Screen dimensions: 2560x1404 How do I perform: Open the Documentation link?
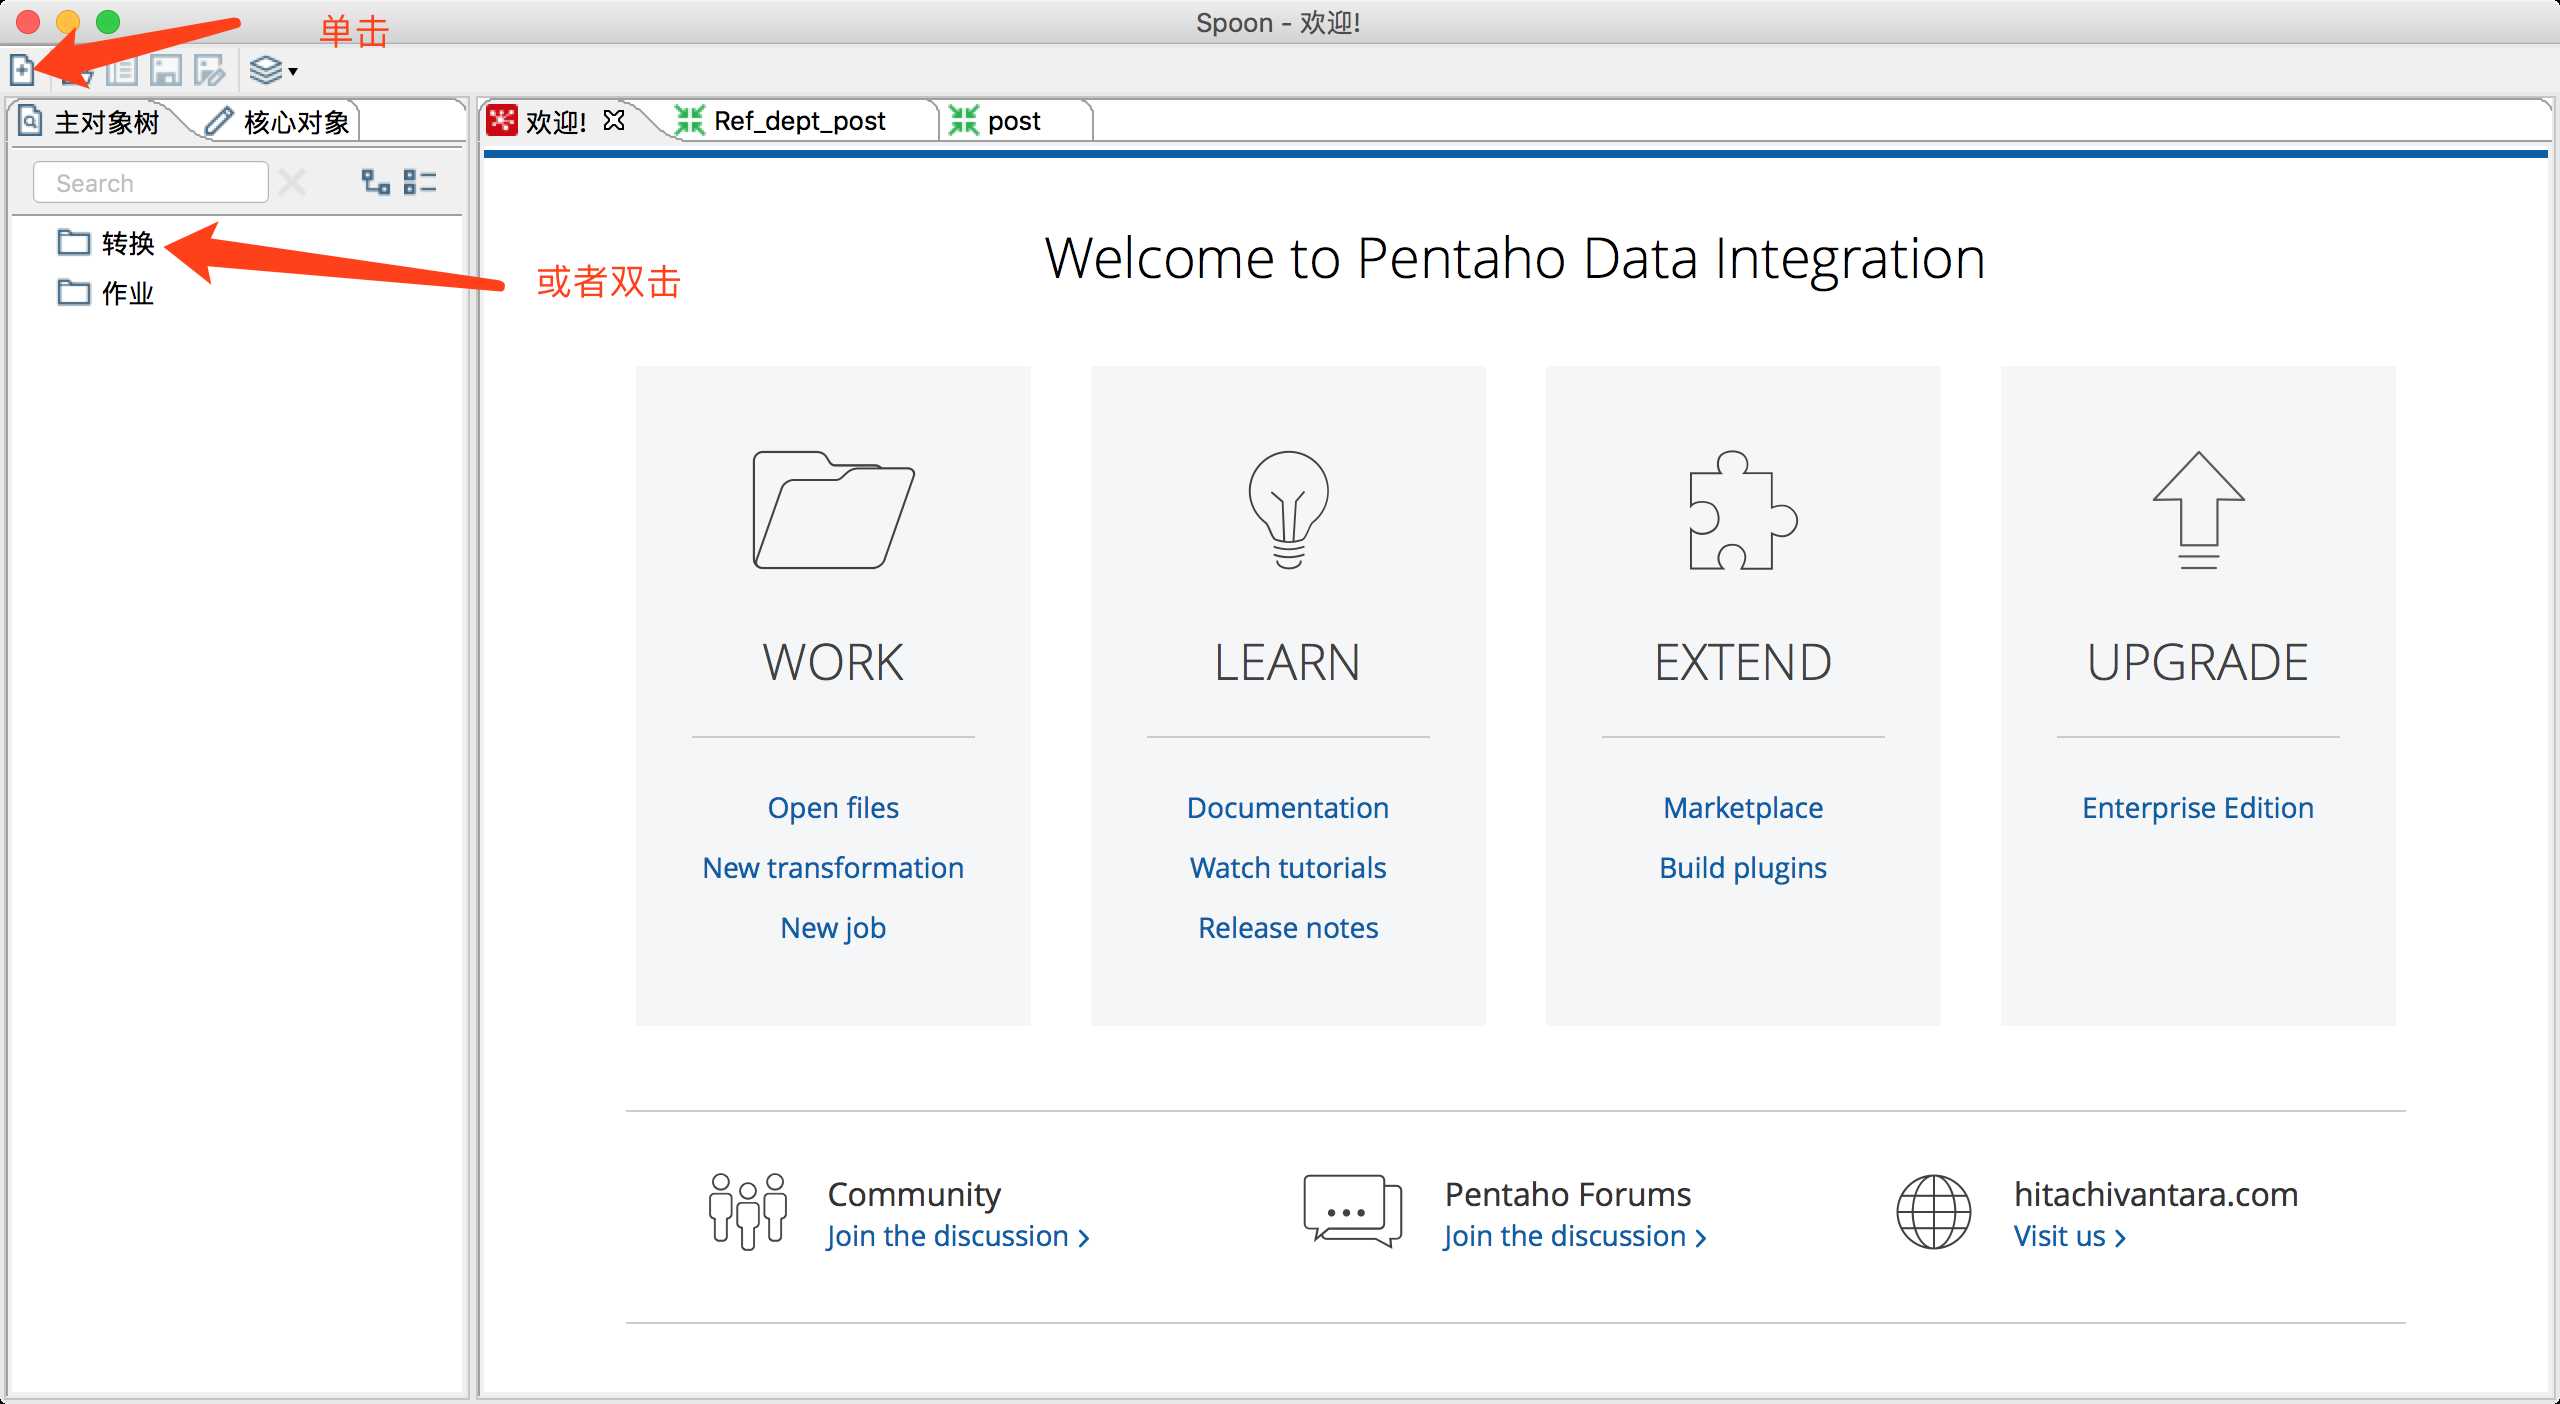coord(1288,808)
